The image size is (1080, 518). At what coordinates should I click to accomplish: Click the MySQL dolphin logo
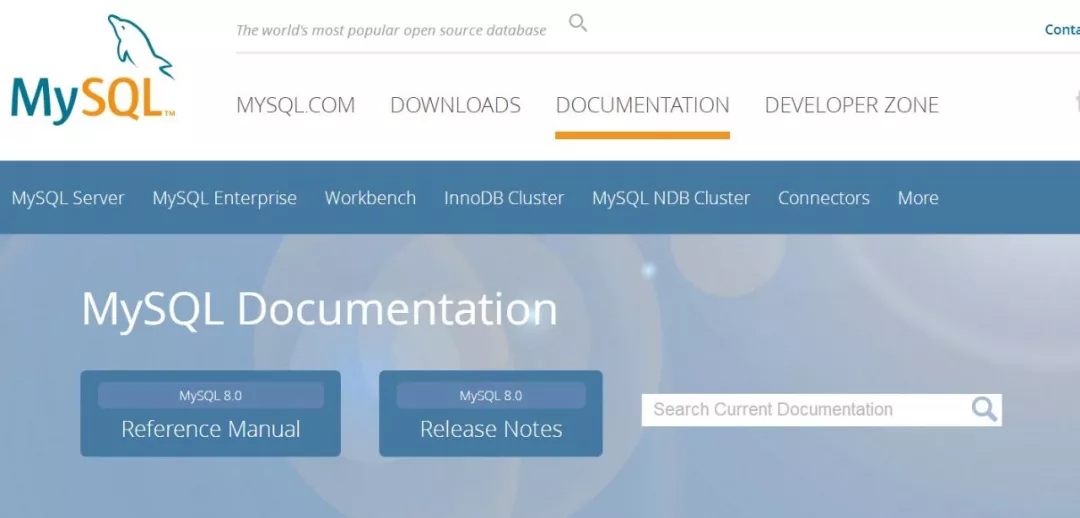[x=92, y=70]
